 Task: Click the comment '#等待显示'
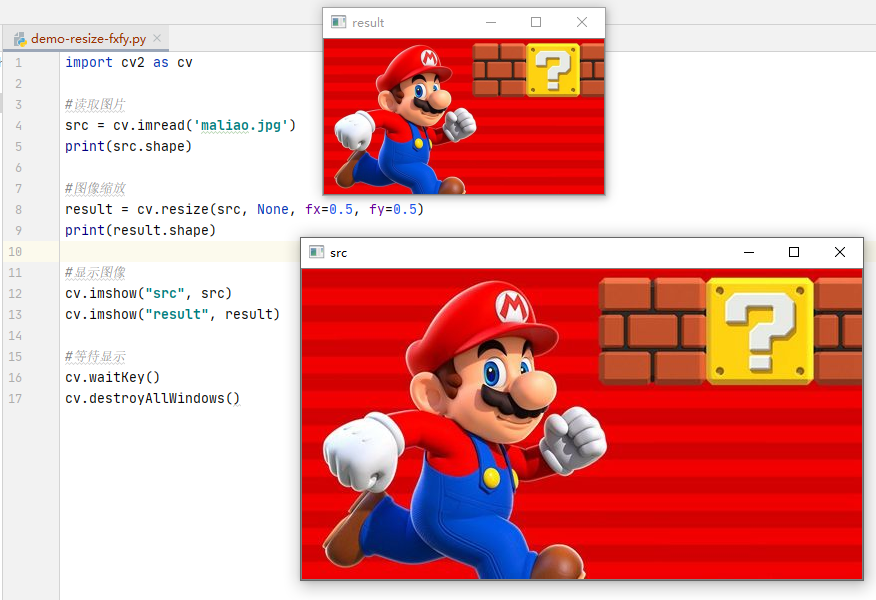coord(95,356)
